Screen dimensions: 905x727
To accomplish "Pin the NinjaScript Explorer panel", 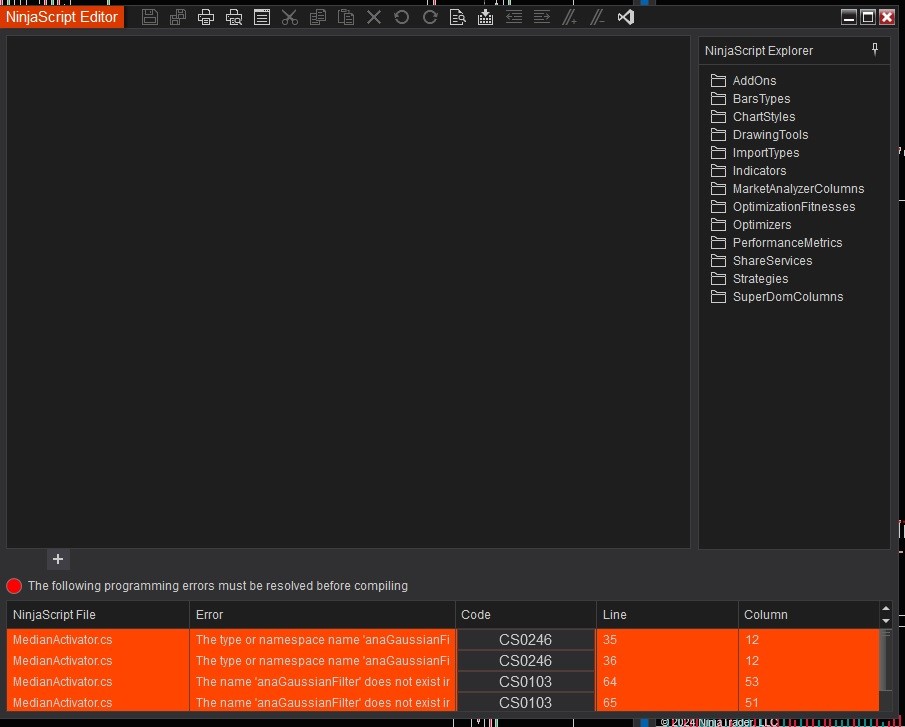I will tap(875, 50).
